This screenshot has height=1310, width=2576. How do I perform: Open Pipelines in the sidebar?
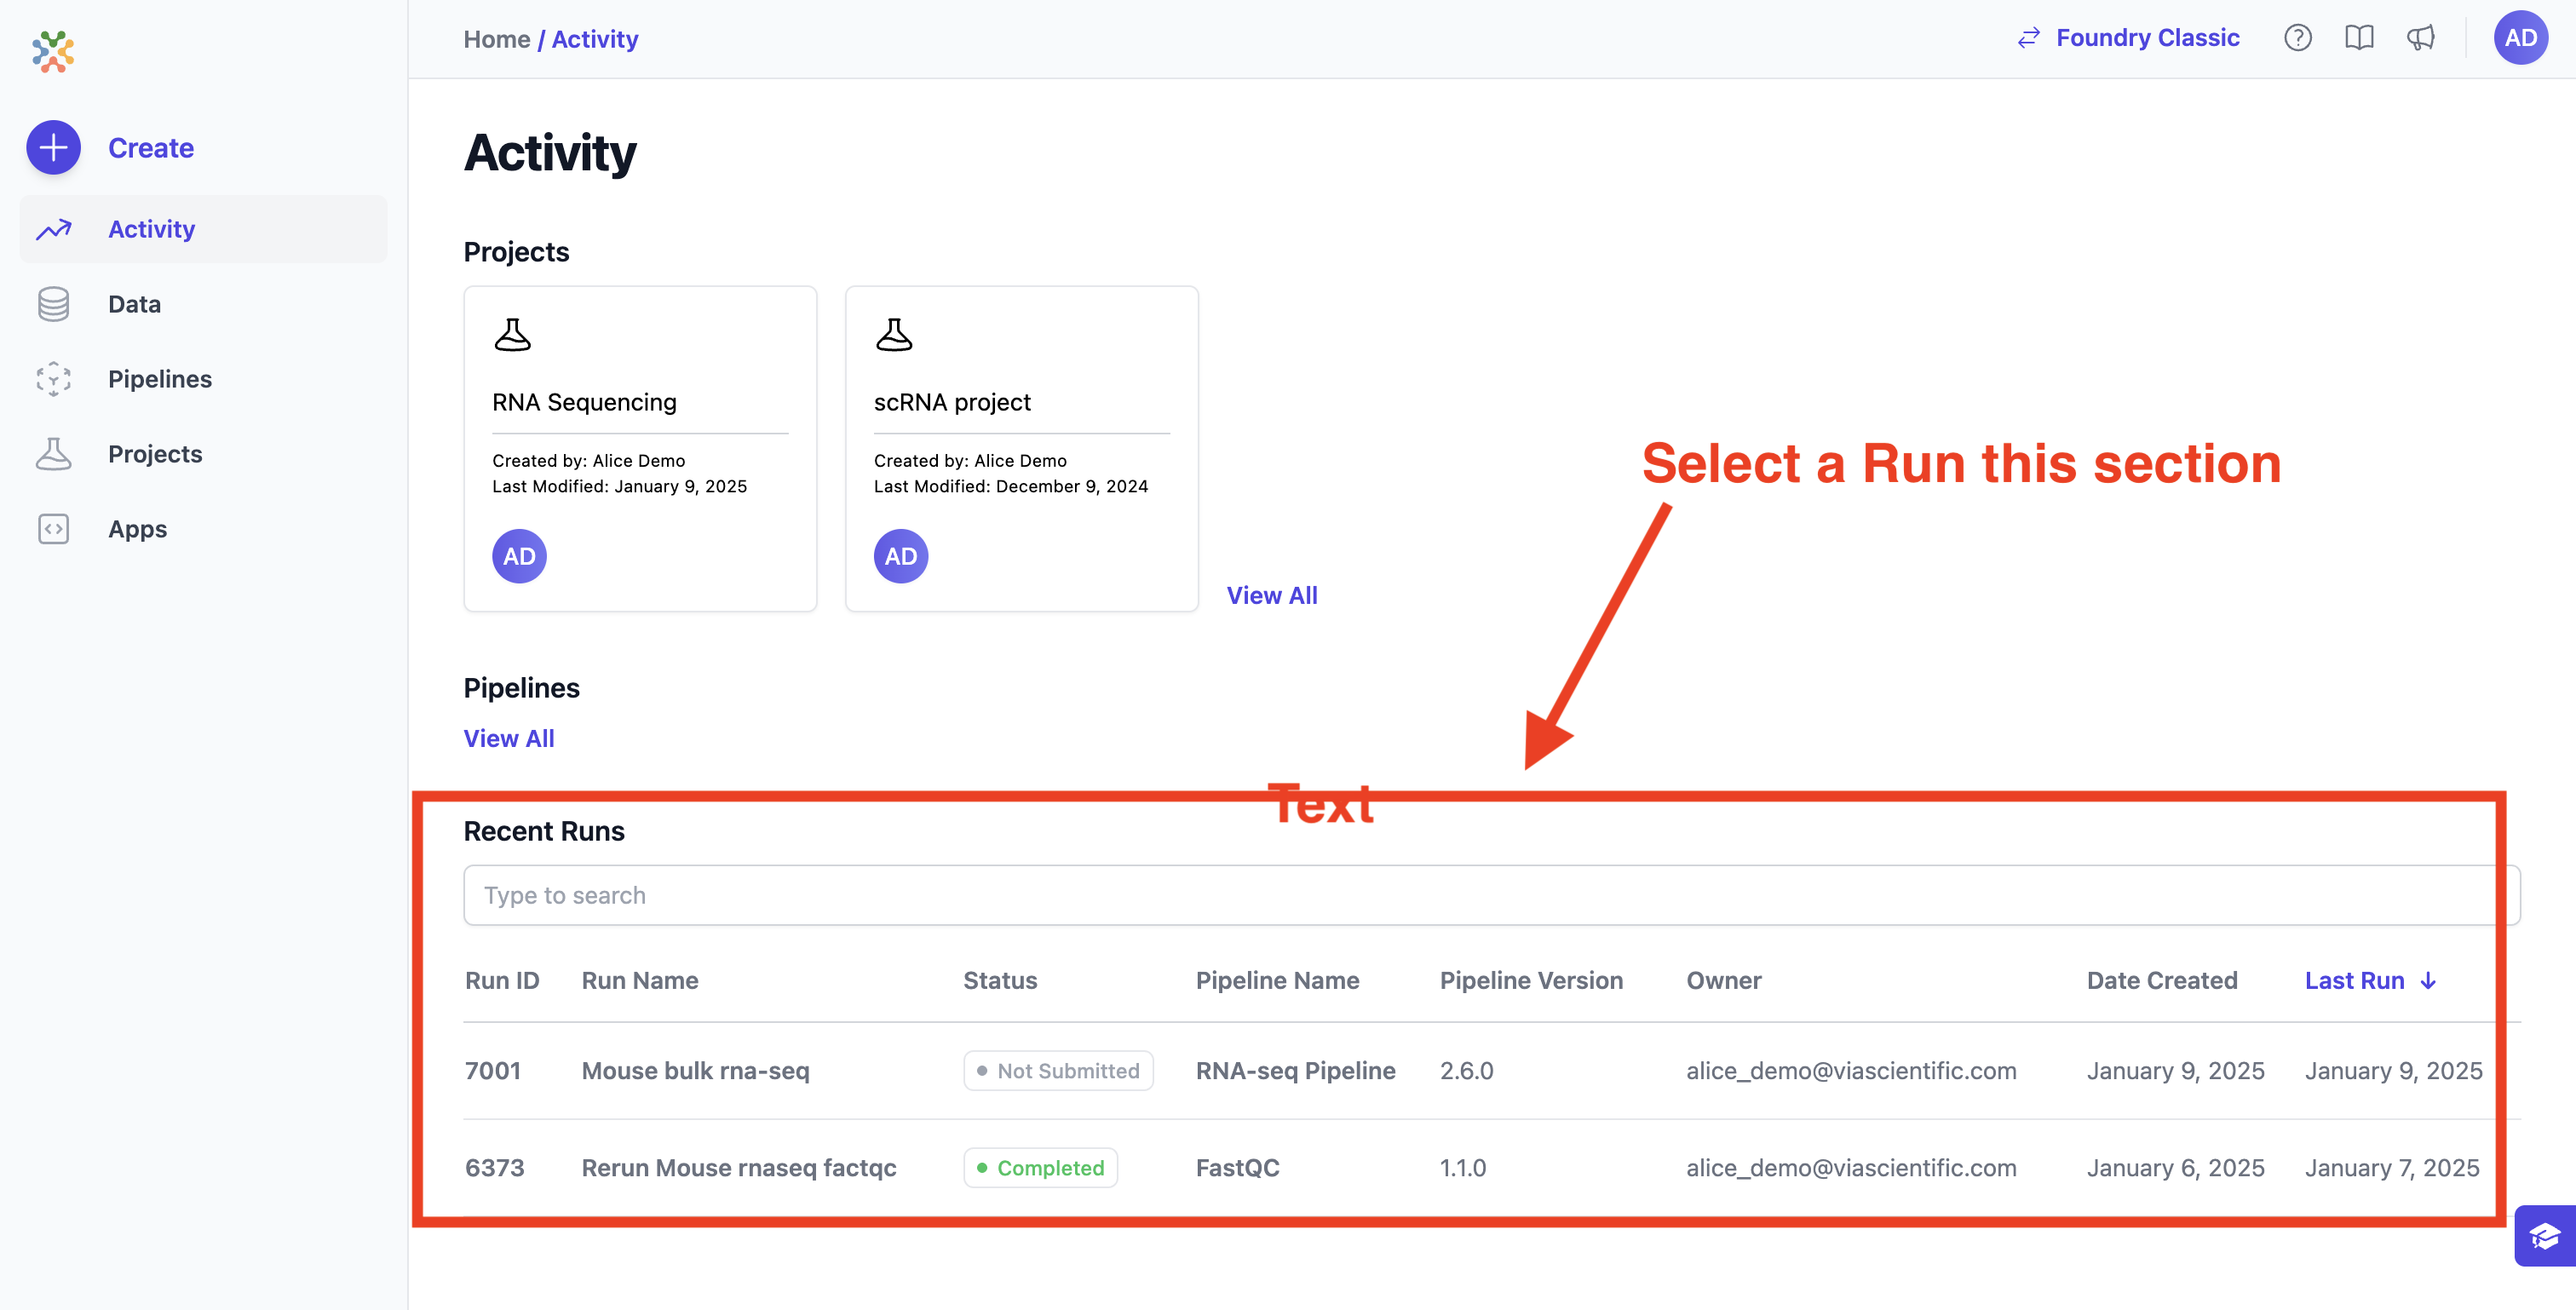[x=159, y=379]
